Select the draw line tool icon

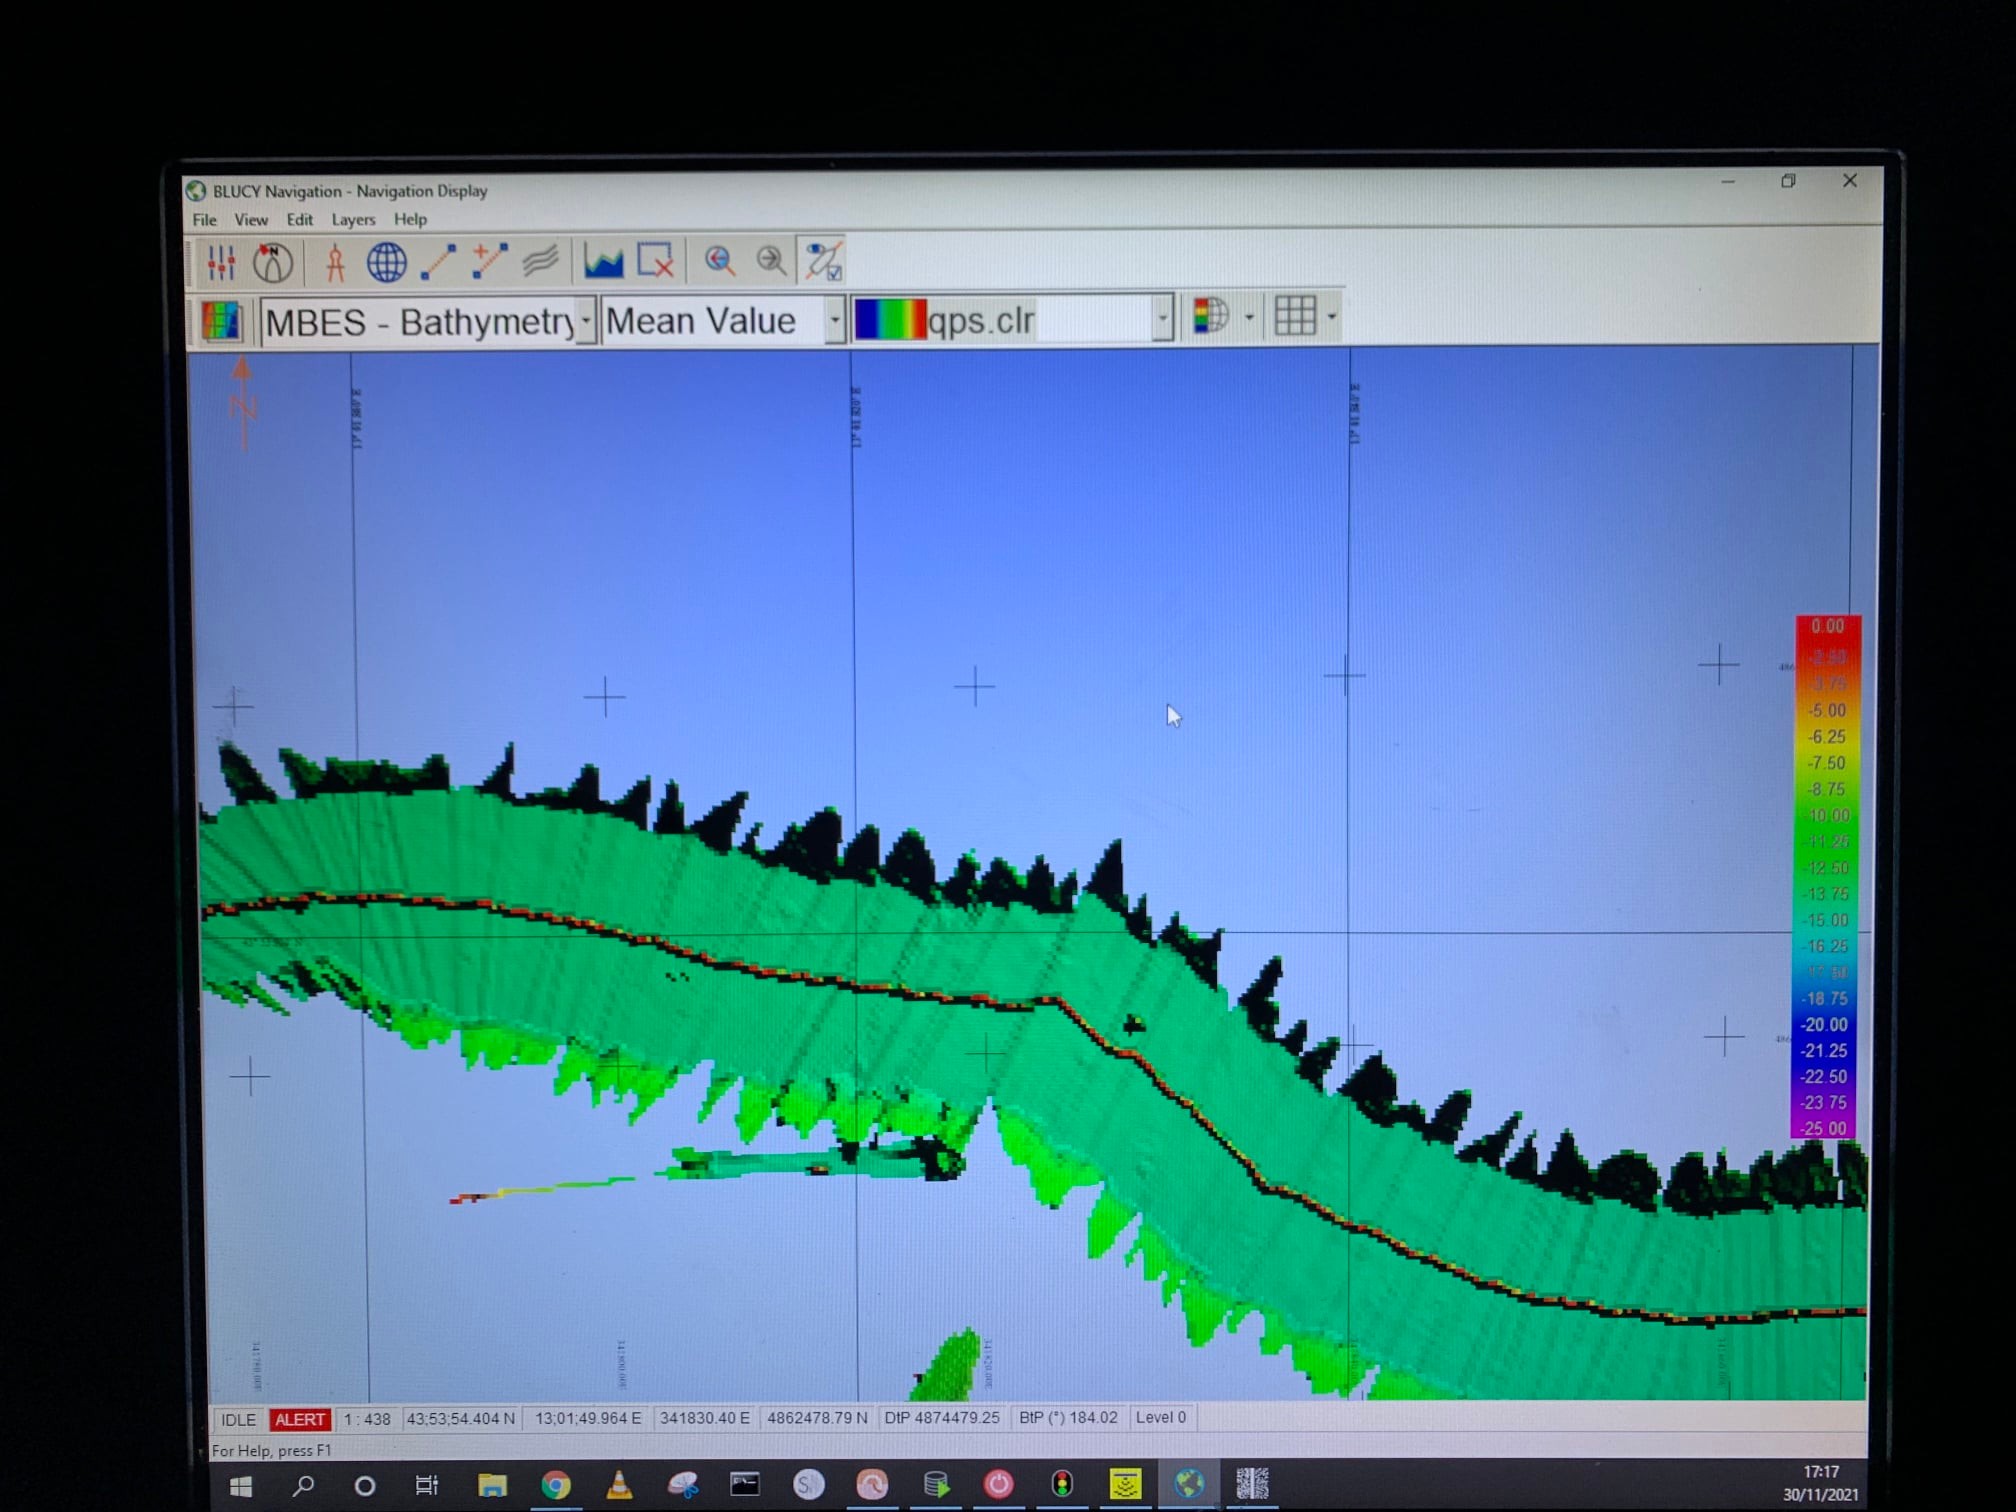438,262
